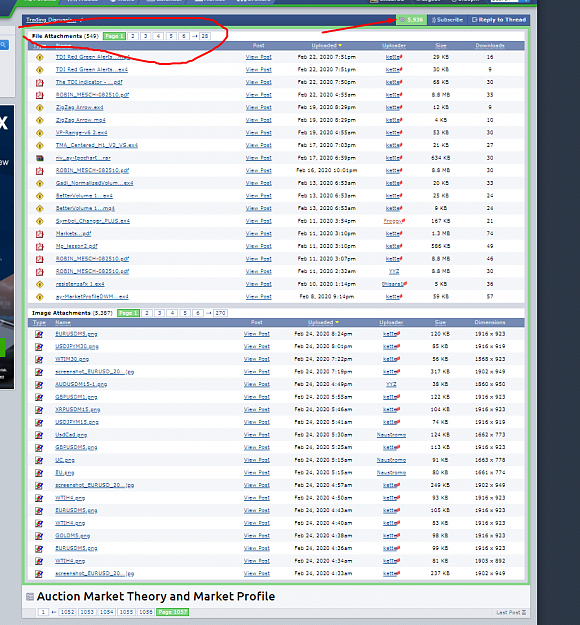Sort file attachments by Size column

click(x=441, y=45)
